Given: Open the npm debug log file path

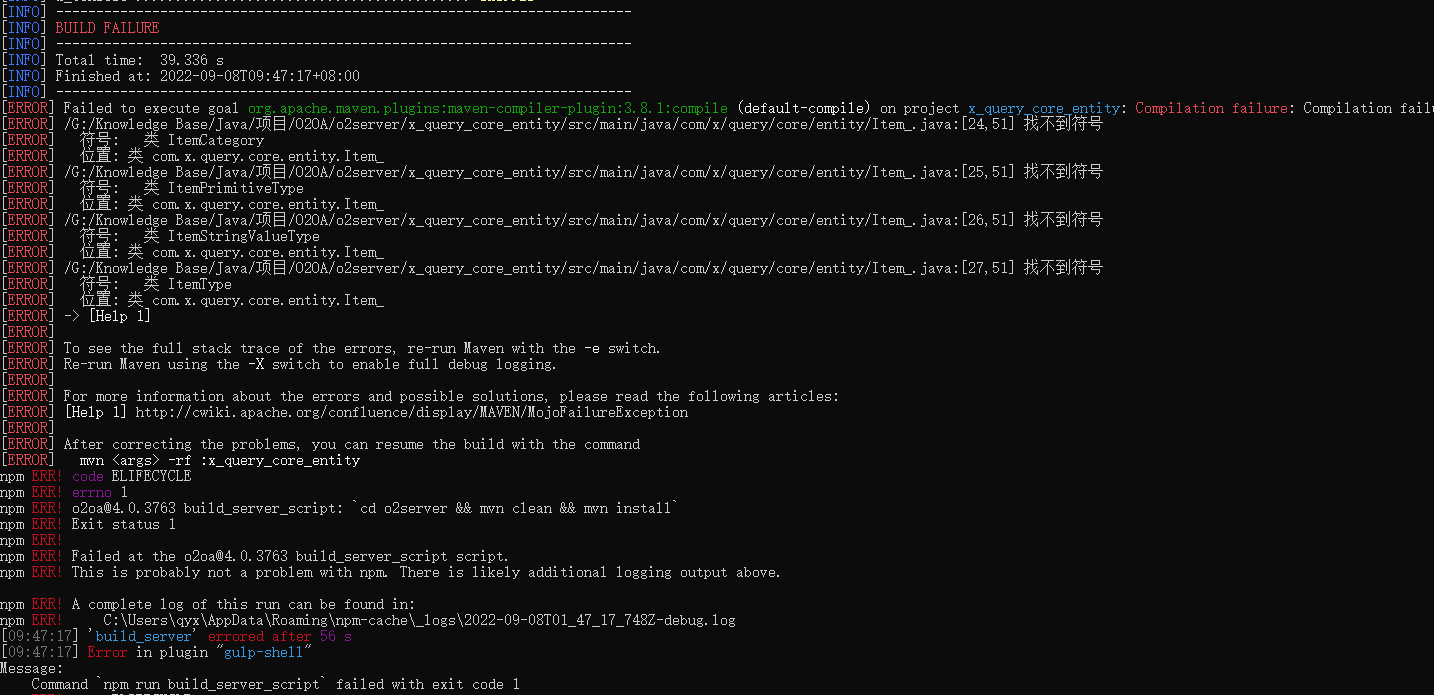Looking at the screenshot, I should pyautogui.click(x=419, y=620).
